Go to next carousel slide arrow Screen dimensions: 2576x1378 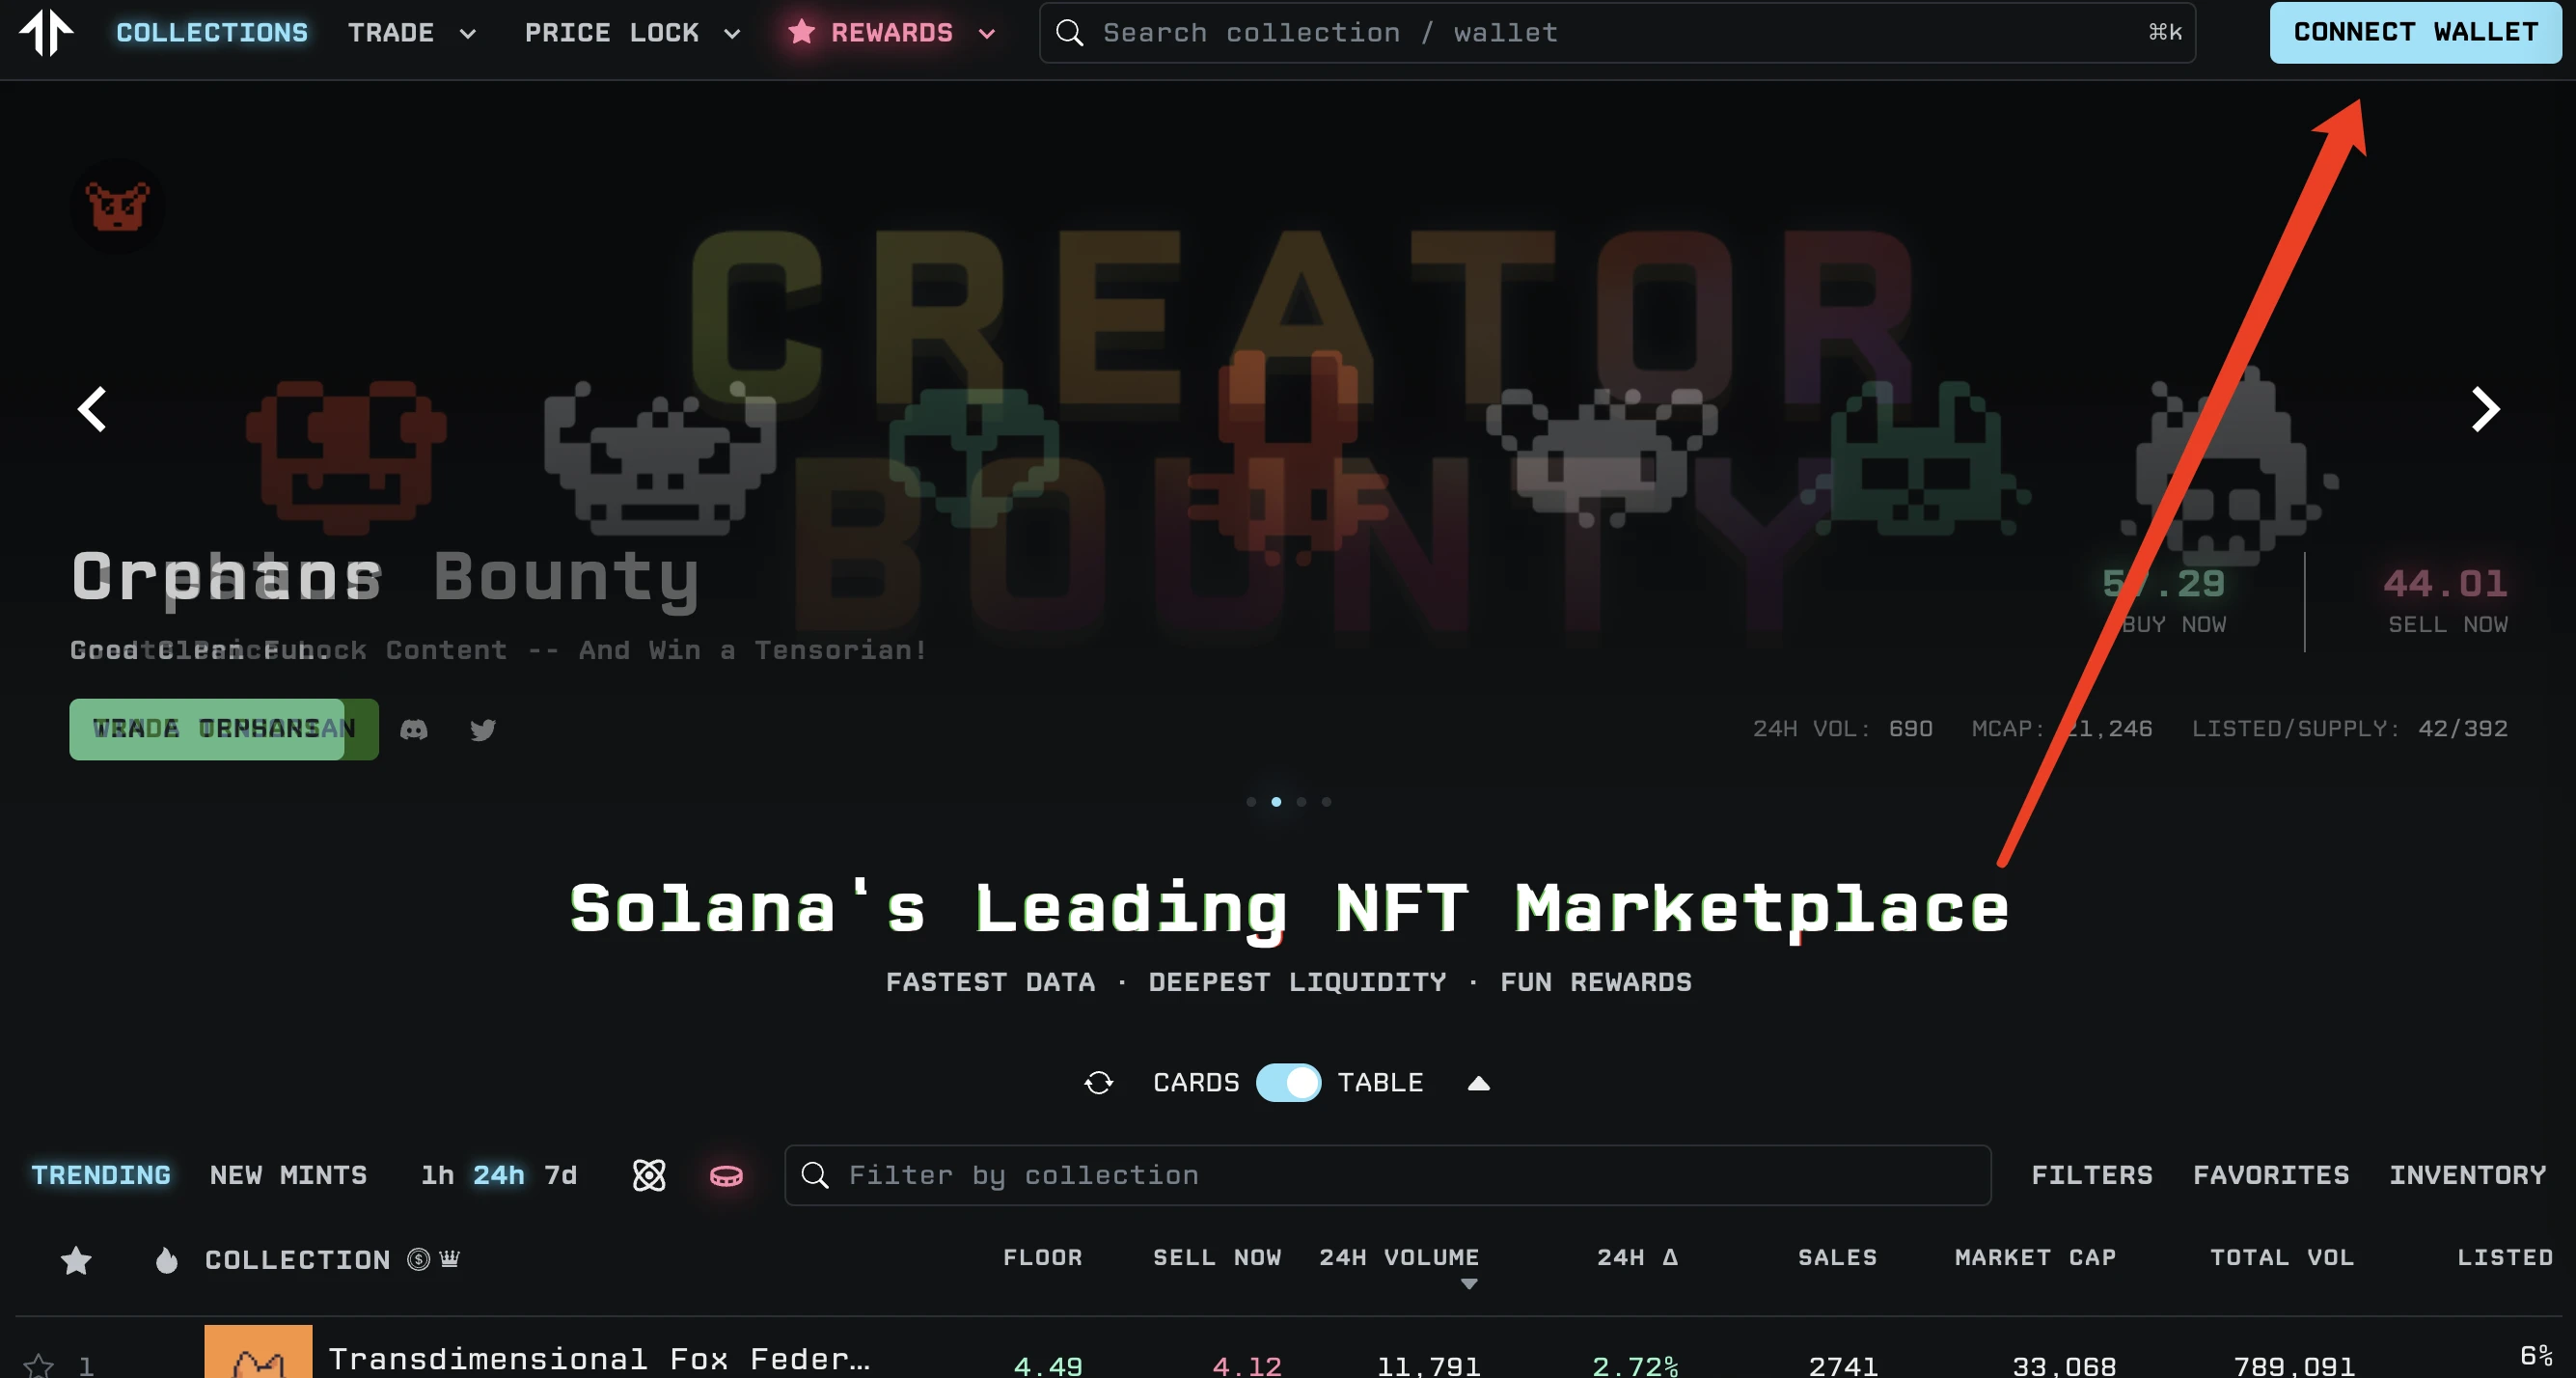[2484, 409]
